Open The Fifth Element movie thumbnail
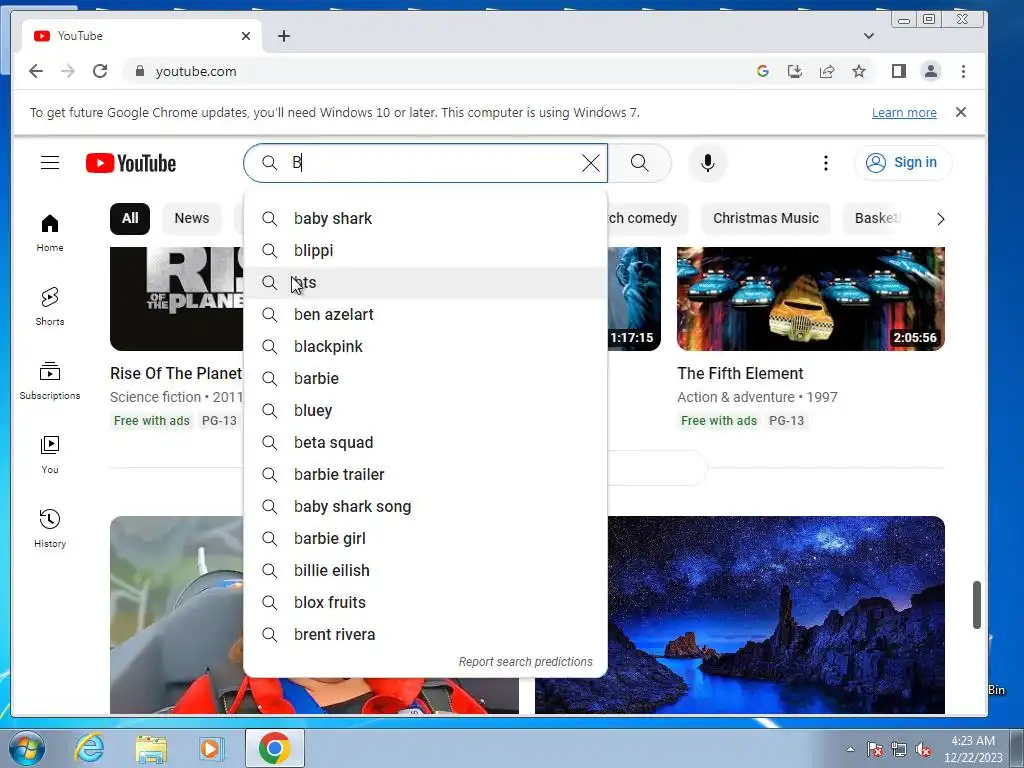This screenshot has width=1024, height=768. click(810, 298)
